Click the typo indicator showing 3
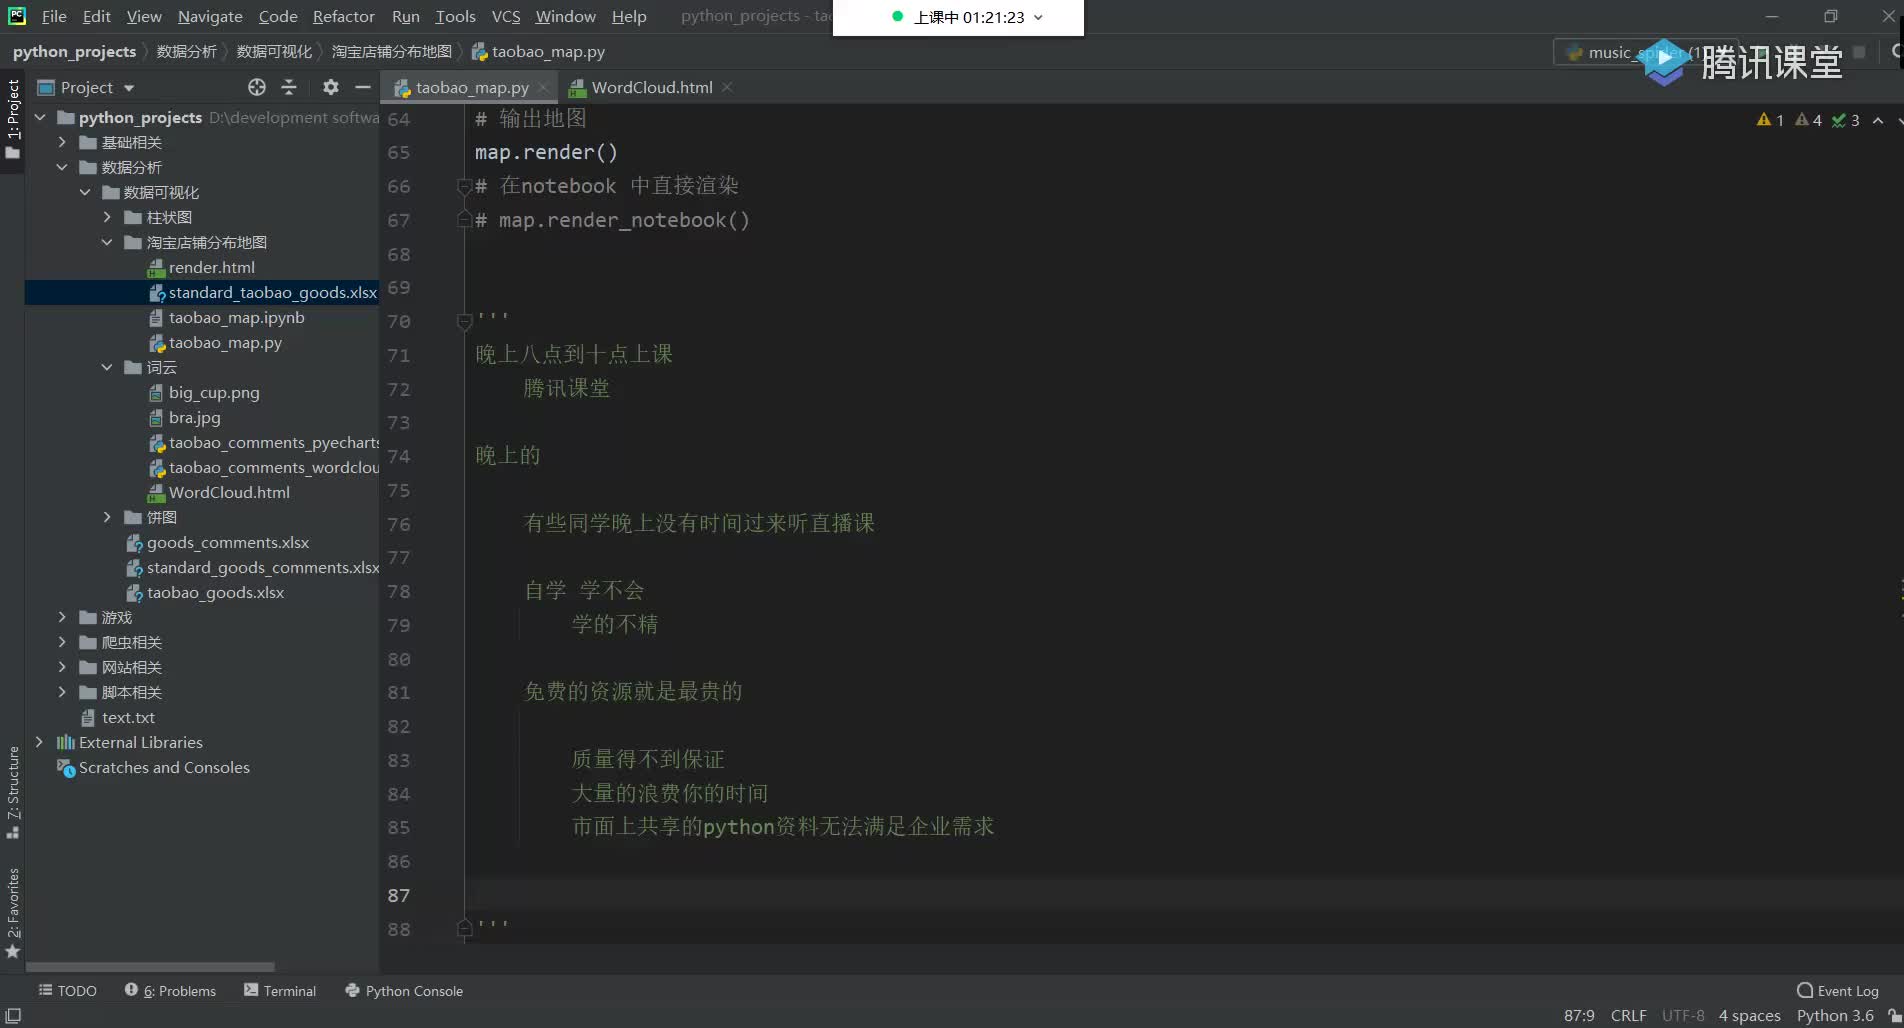 [1845, 120]
